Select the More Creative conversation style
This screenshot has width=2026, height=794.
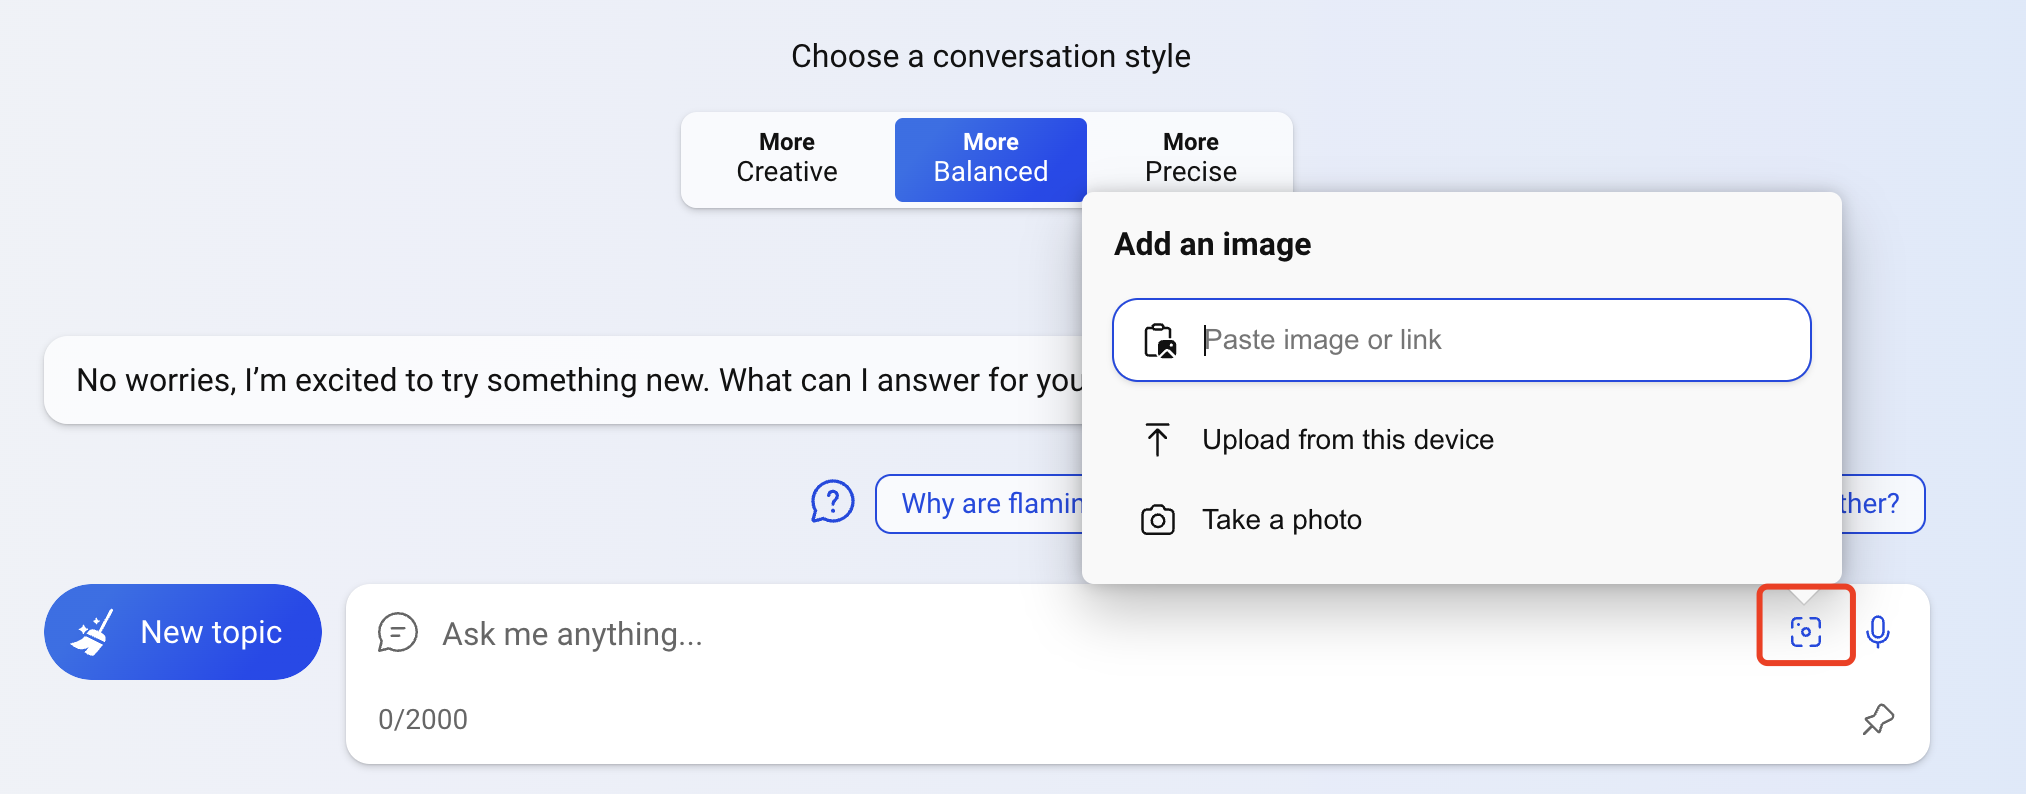(x=787, y=158)
